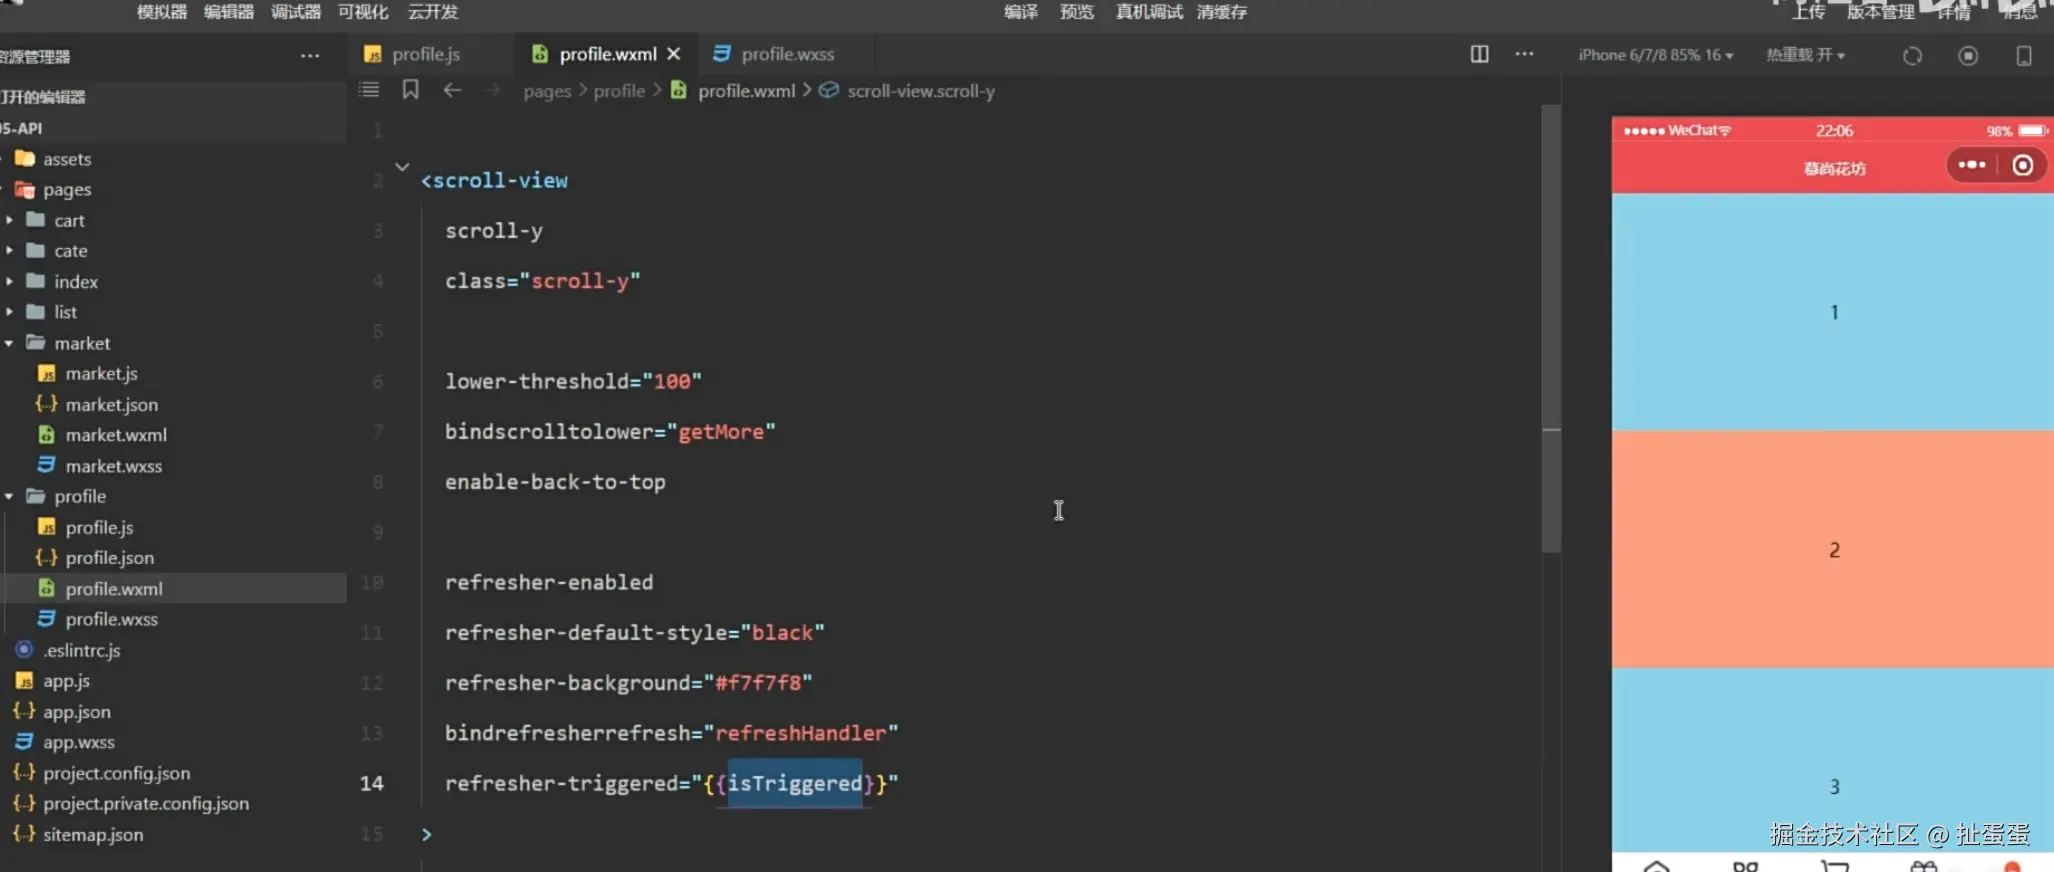This screenshot has height=872, width=2054.
Task: Open sitemap.json file
Action: (92, 834)
